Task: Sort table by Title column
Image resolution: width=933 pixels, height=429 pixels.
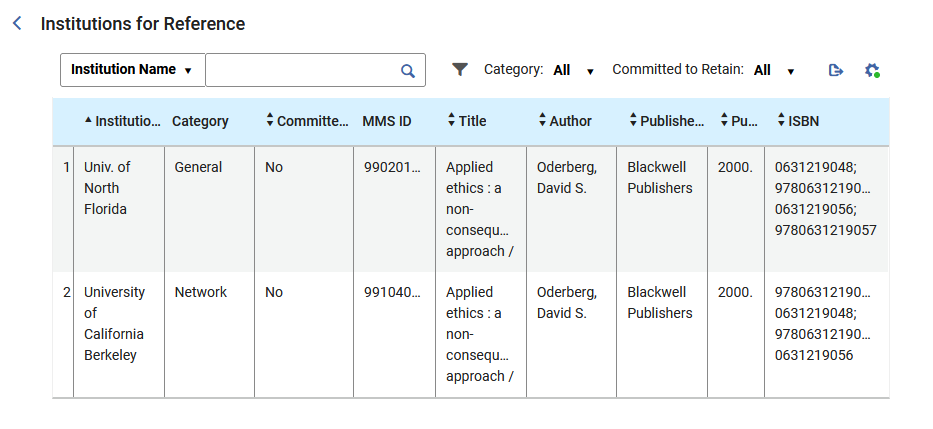Action: [x=451, y=121]
